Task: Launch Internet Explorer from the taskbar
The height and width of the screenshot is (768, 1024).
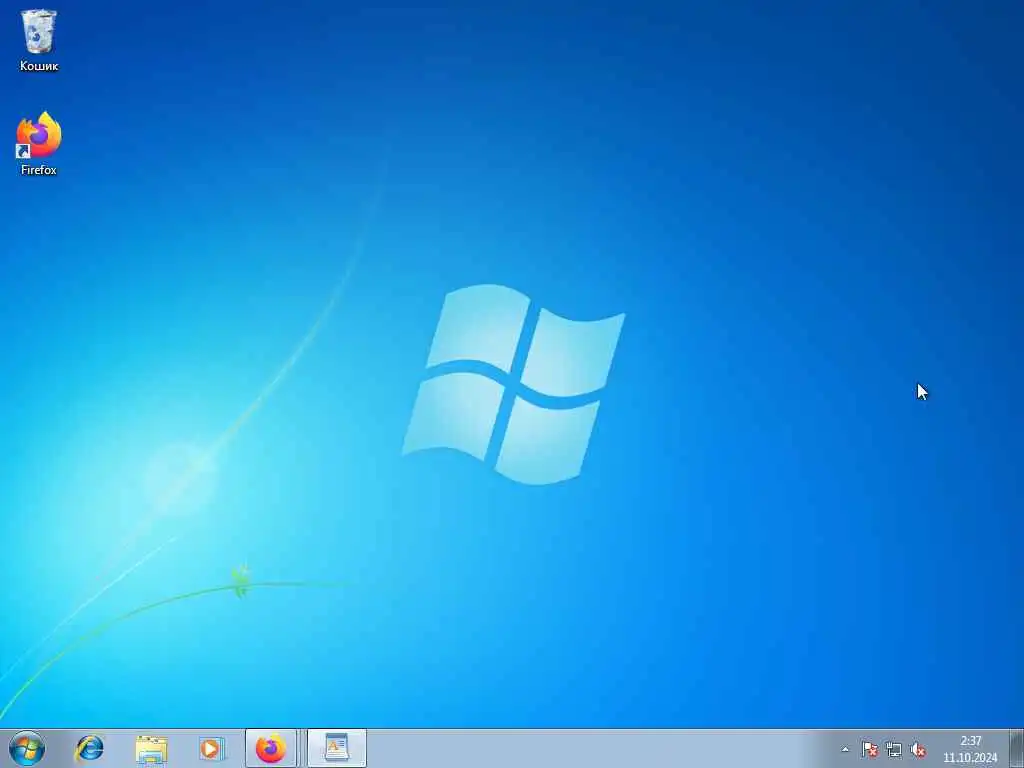Action: pyautogui.click(x=89, y=748)
